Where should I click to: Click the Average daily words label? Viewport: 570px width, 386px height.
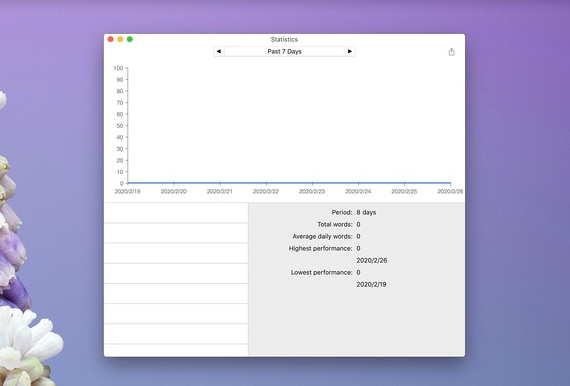[x=322, y=236]
